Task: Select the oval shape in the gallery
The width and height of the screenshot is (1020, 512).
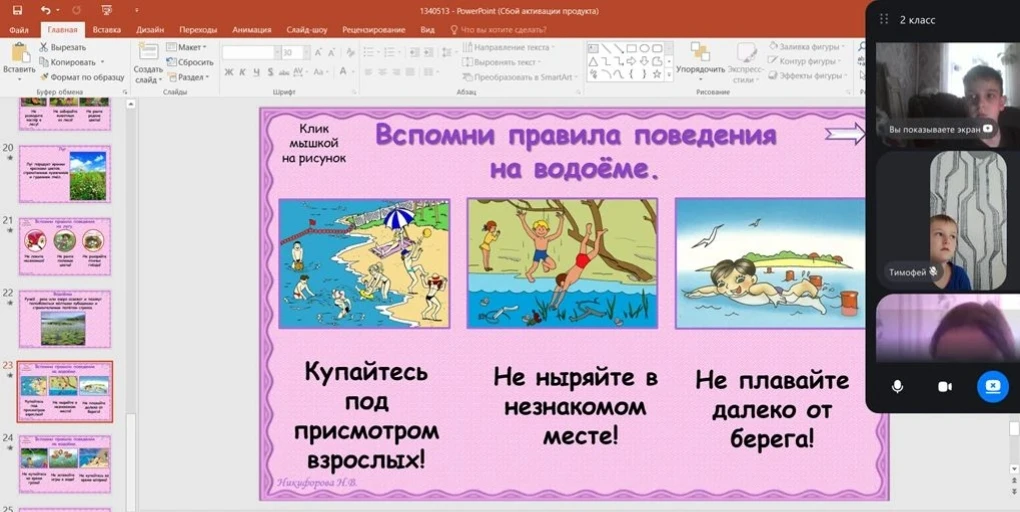Action: (644, 48)
